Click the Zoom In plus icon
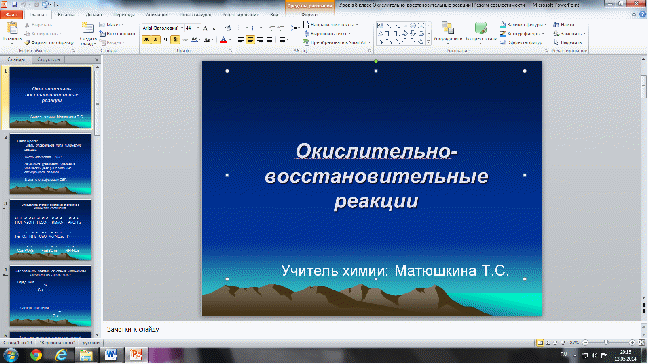 (x=632, y=343)
